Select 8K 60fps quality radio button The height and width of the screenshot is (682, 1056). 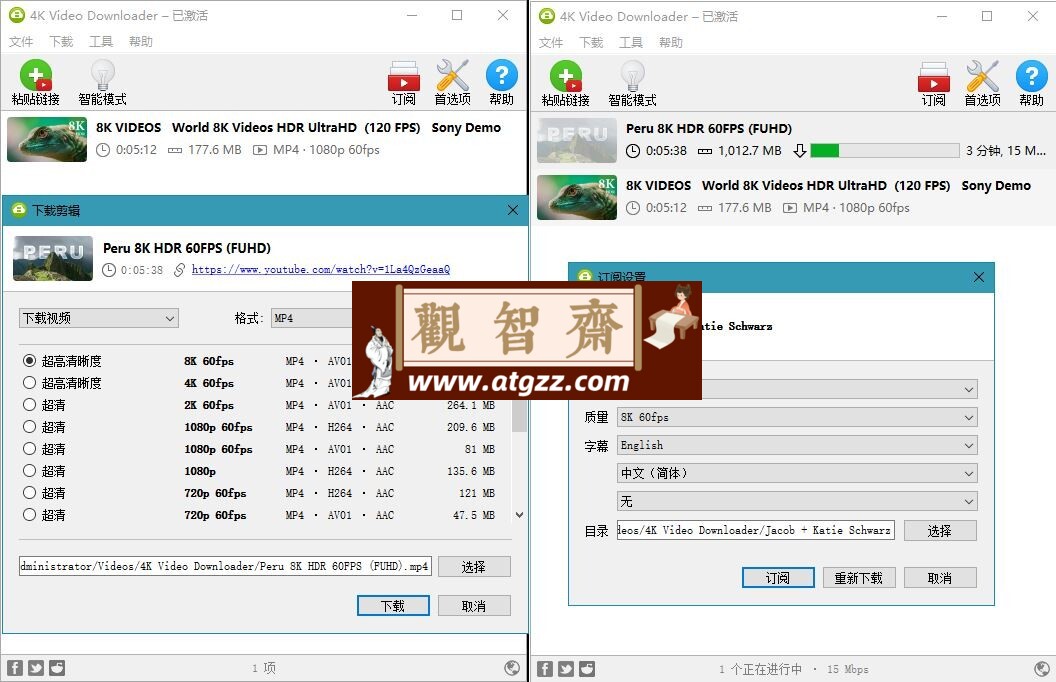[x=29, y=361]
